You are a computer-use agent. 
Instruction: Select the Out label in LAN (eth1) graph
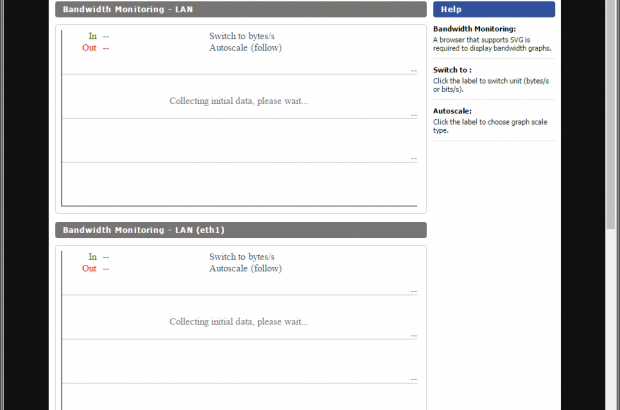click(x=89, y=268)
